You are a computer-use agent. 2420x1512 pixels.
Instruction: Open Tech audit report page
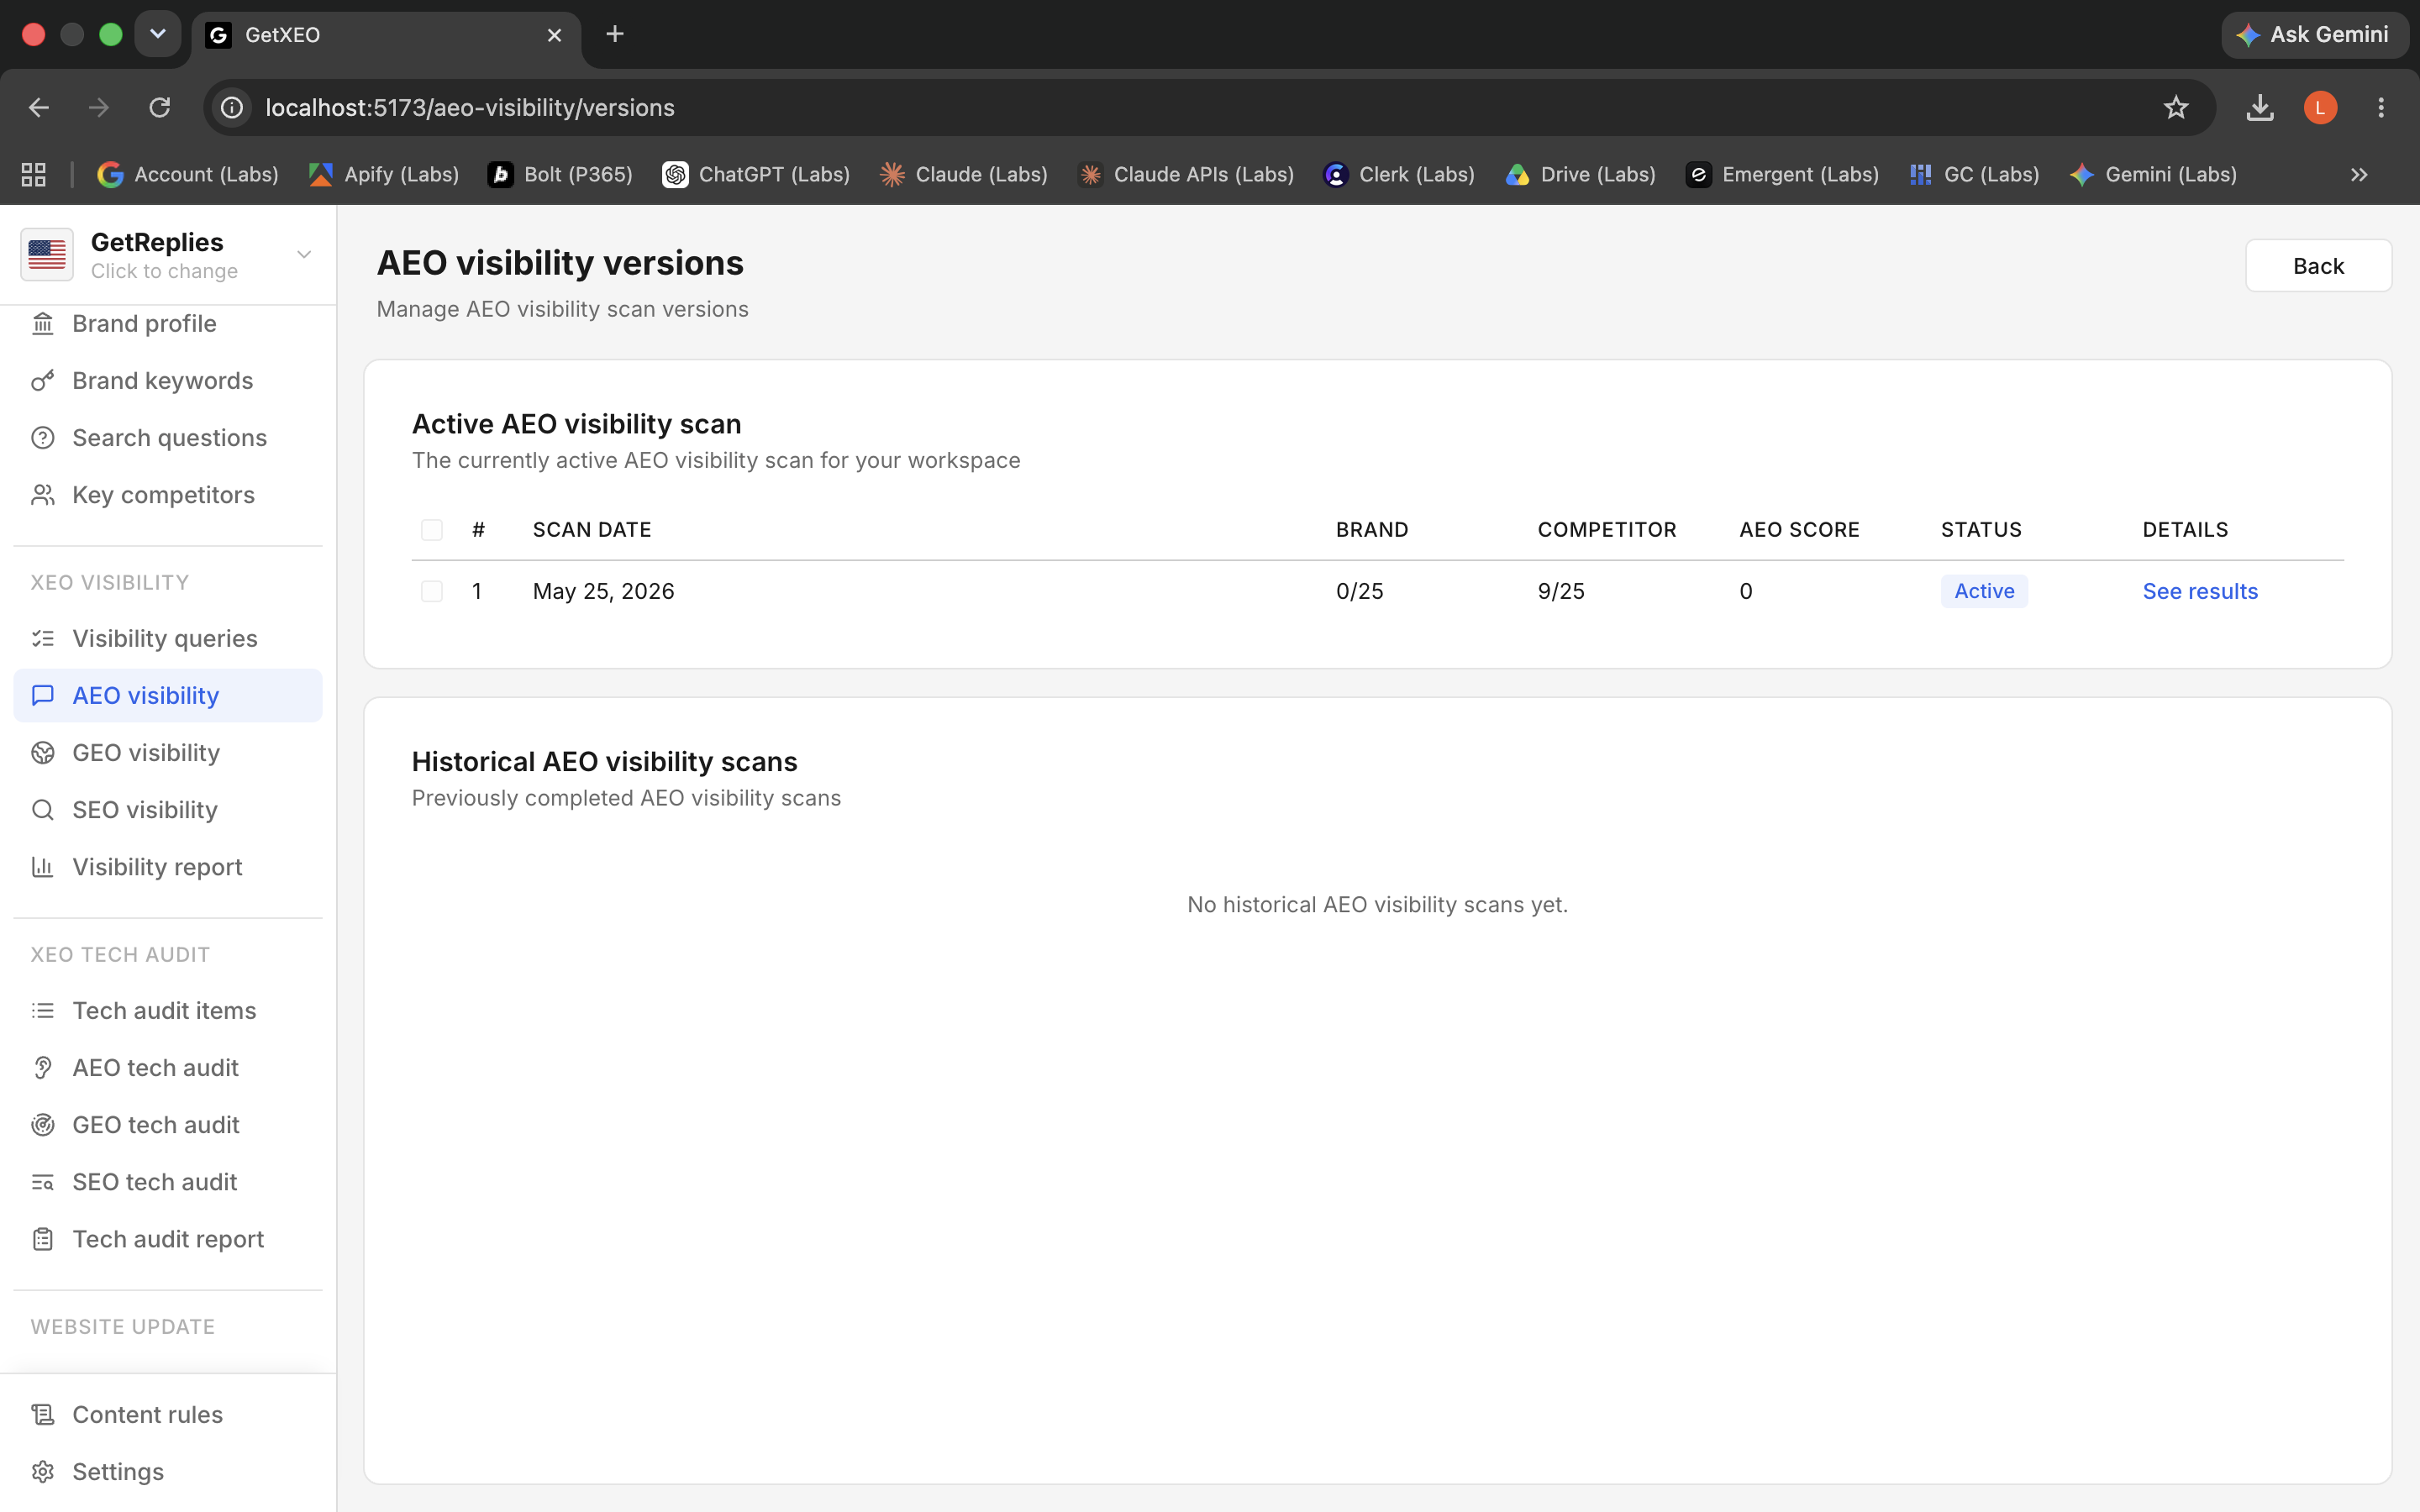[x=168, y=1239]
